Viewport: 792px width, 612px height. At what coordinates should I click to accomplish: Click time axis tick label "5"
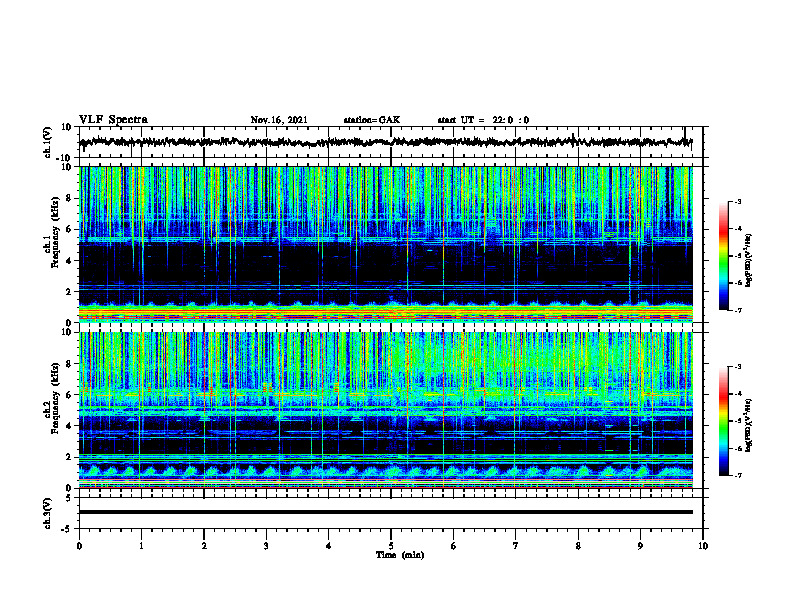(x=391, y=546)
